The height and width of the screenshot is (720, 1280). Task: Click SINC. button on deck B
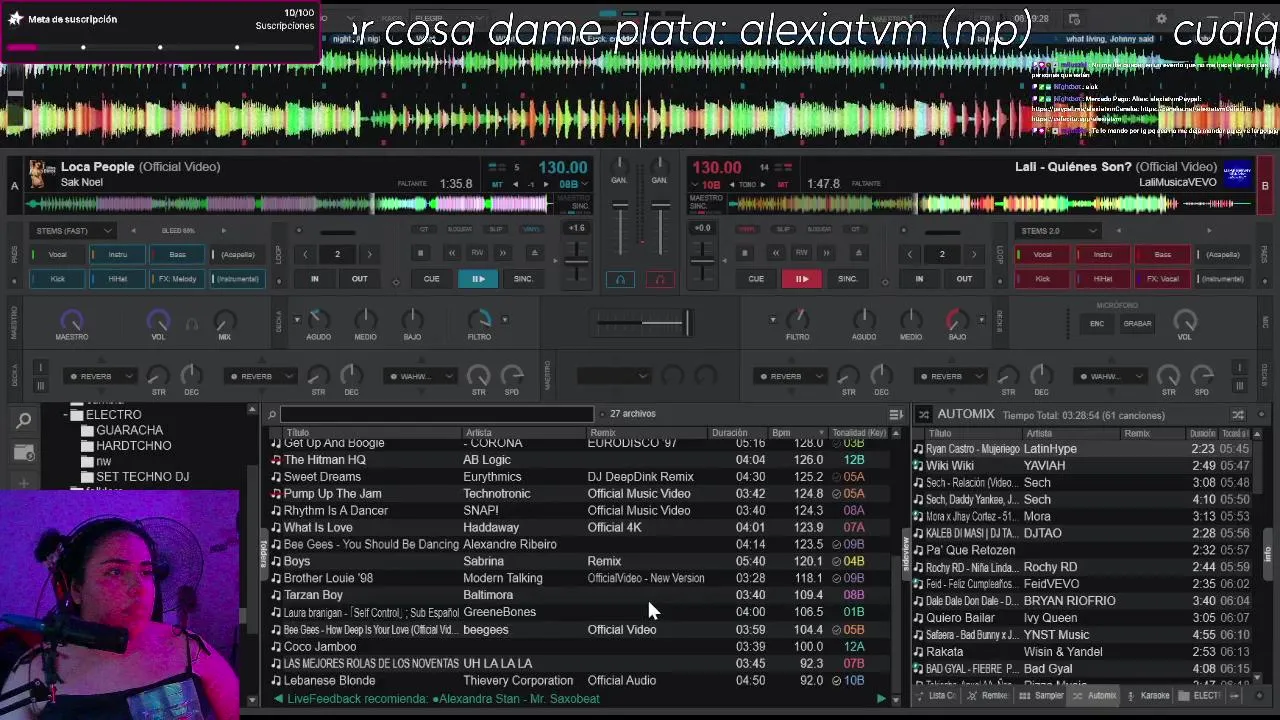(847, 279)
